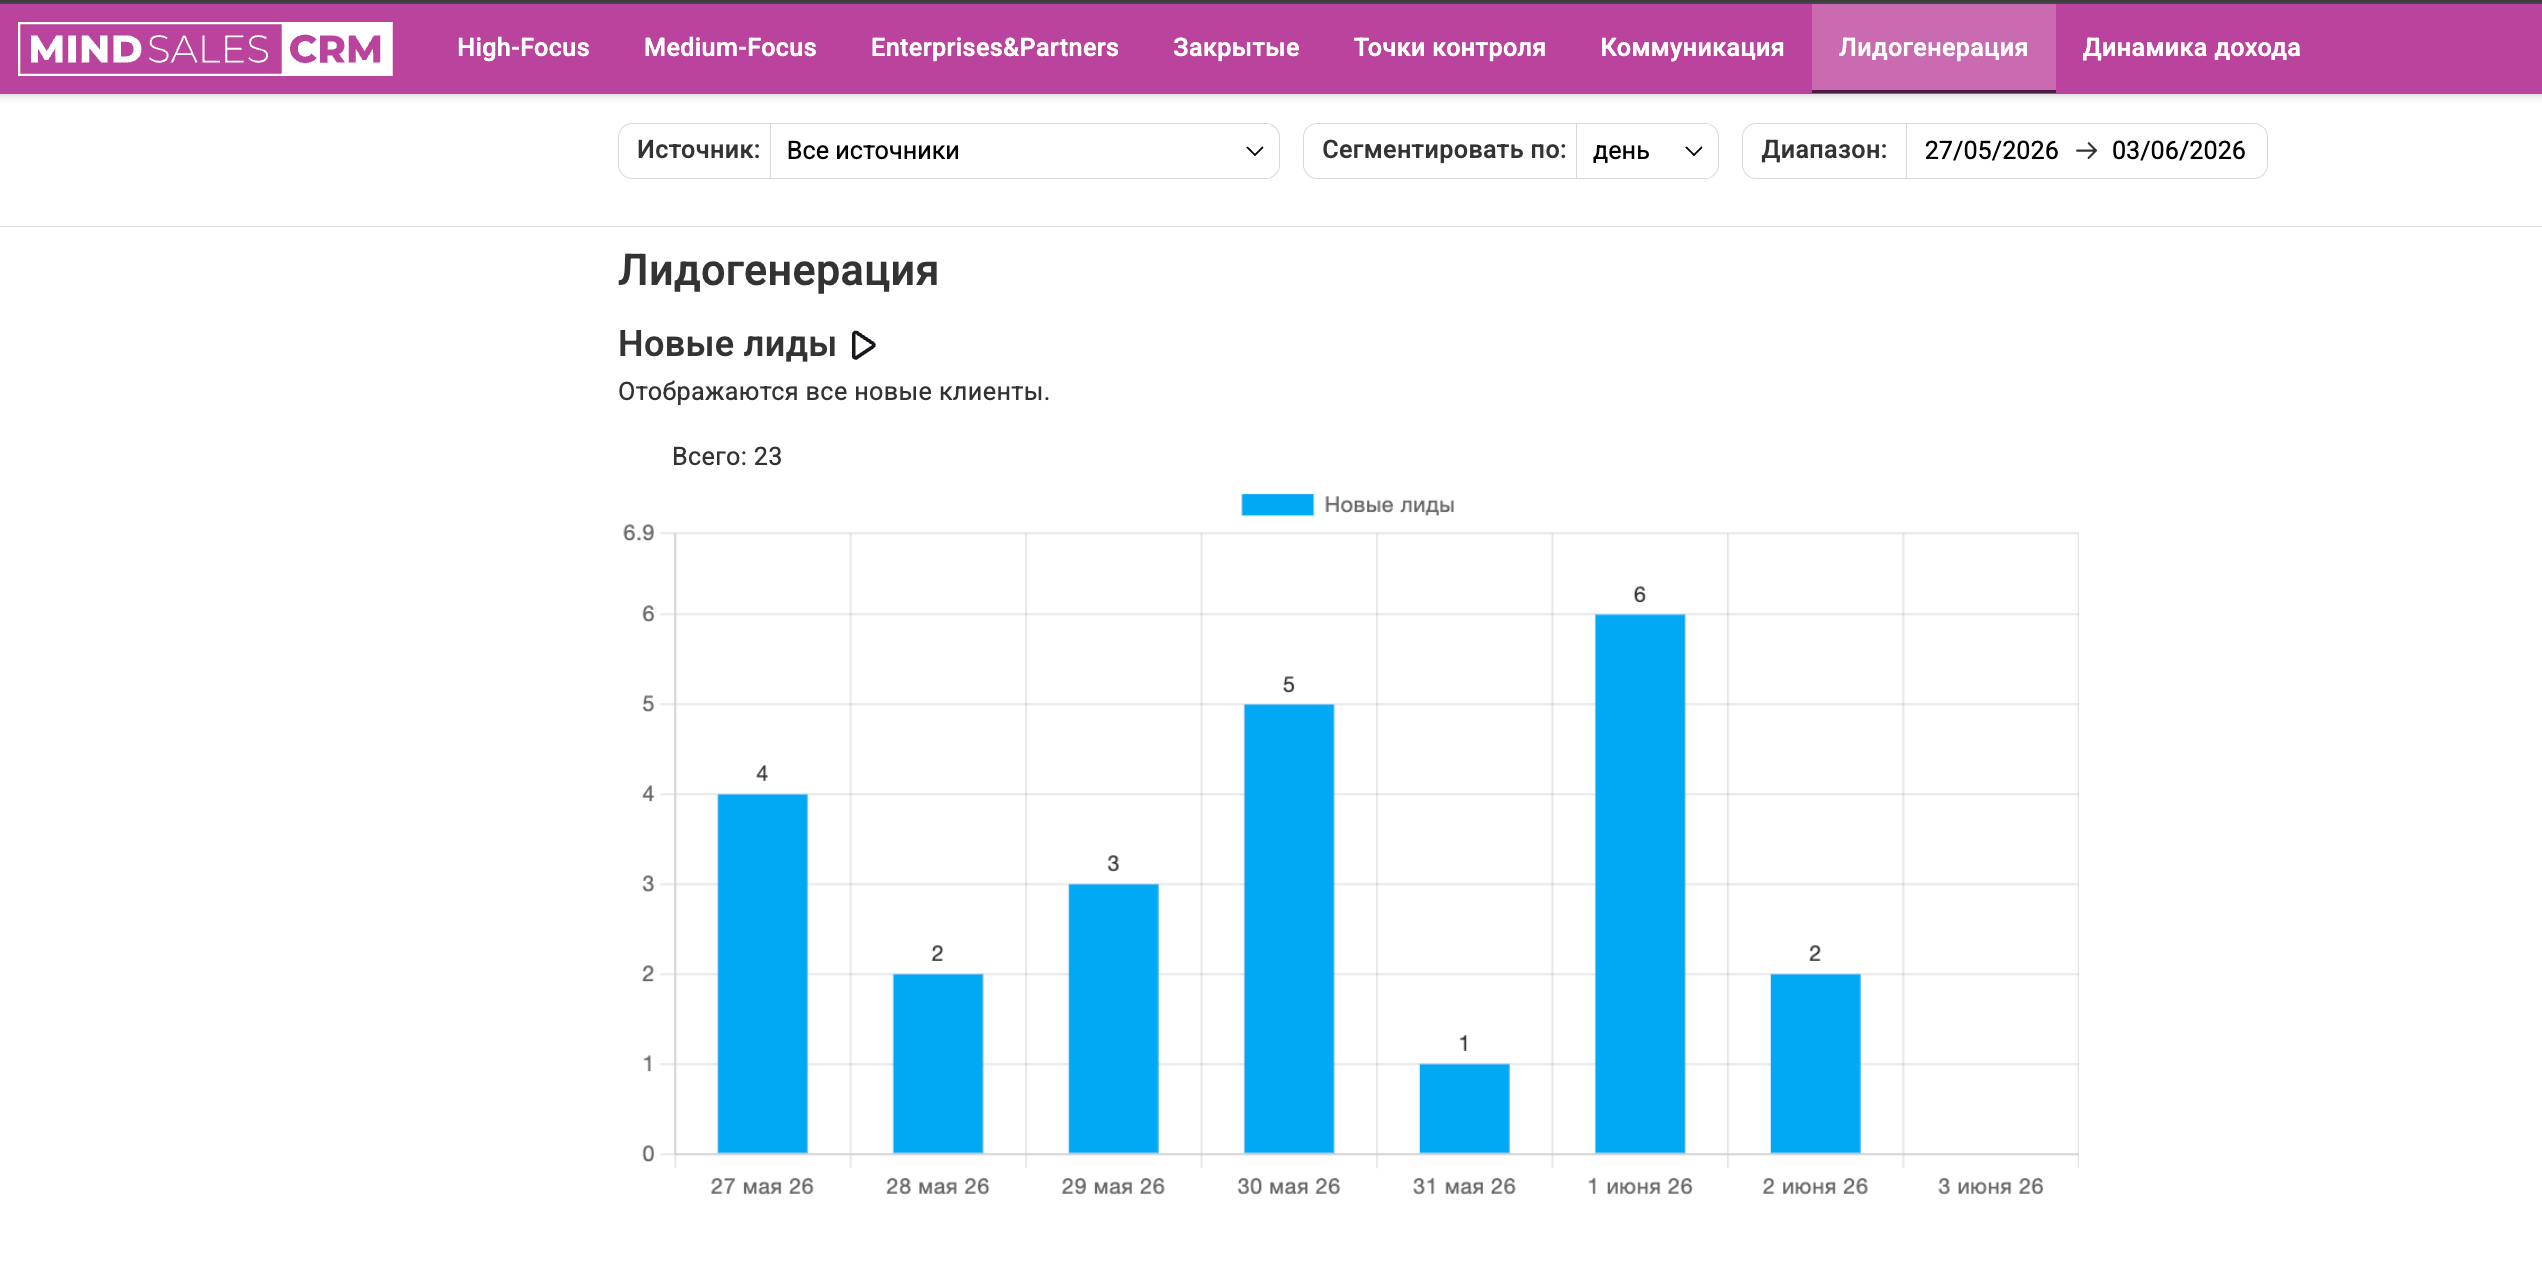
Task: Click the MindSales CRM logo
Action: coord(205,49)
